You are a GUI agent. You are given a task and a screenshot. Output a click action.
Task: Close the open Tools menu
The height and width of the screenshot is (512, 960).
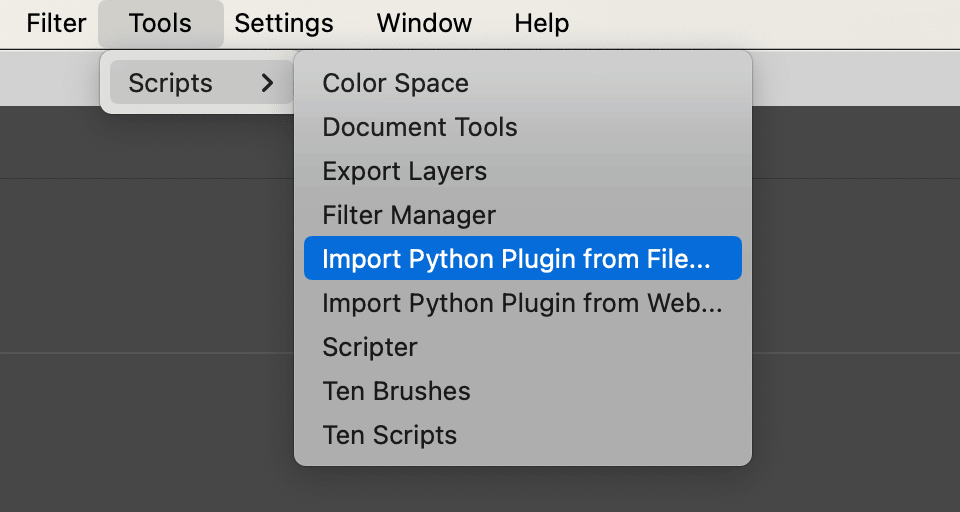[160, 23]
